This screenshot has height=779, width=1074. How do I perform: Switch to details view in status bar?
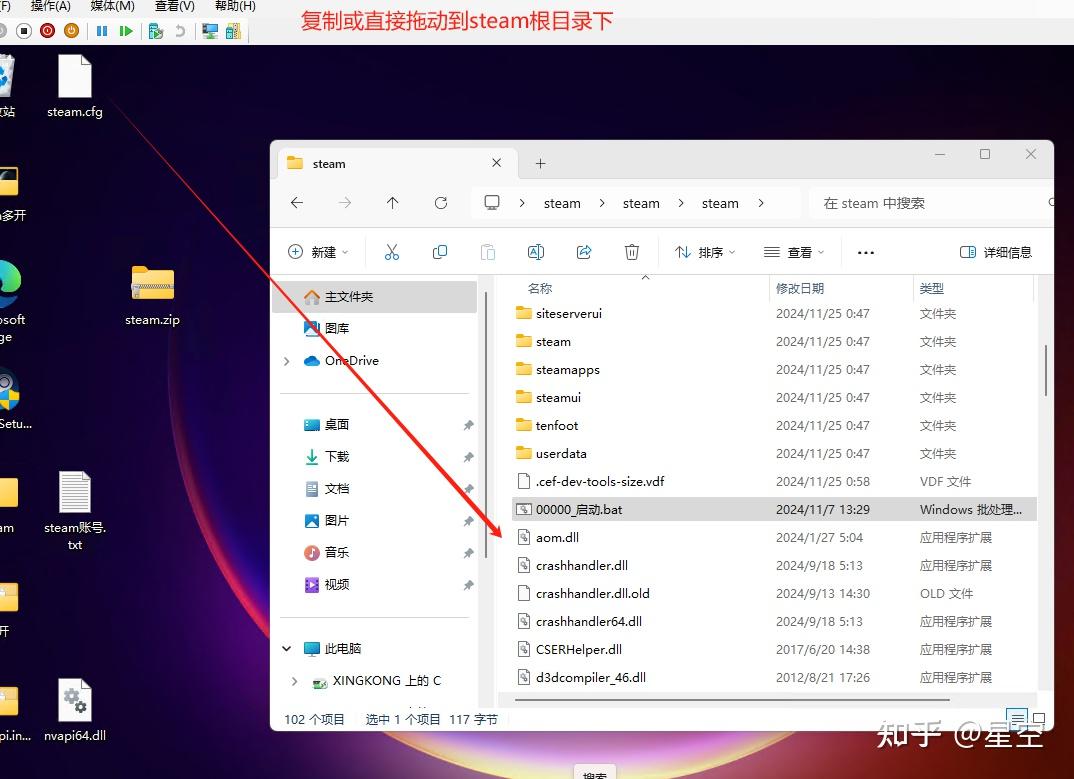click(x=1017, y=719)
